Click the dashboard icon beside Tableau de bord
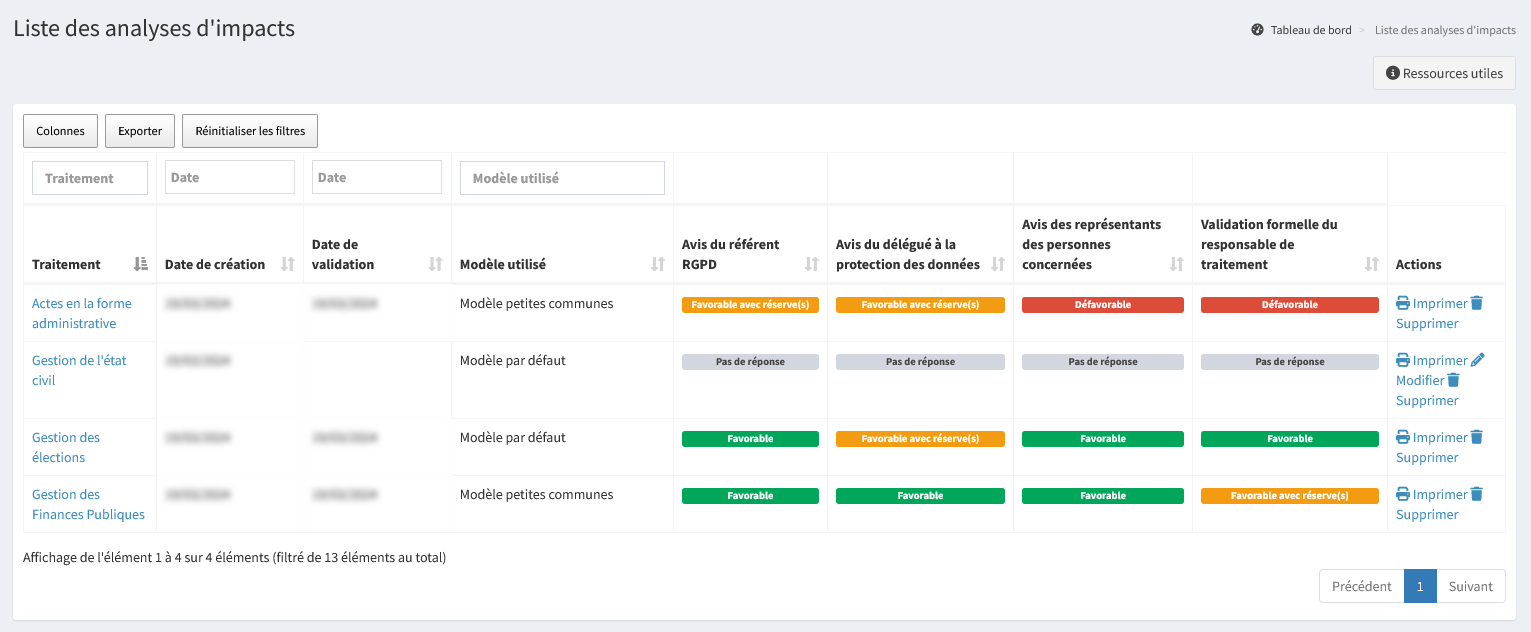Image resolution: width=1531 pixels, height=632 pixels. [x=1257, y=30]
